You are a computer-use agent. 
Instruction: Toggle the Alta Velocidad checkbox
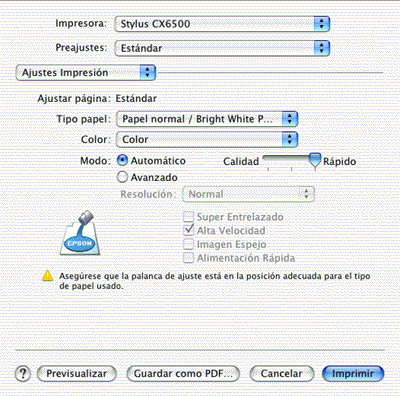(189, 230)
